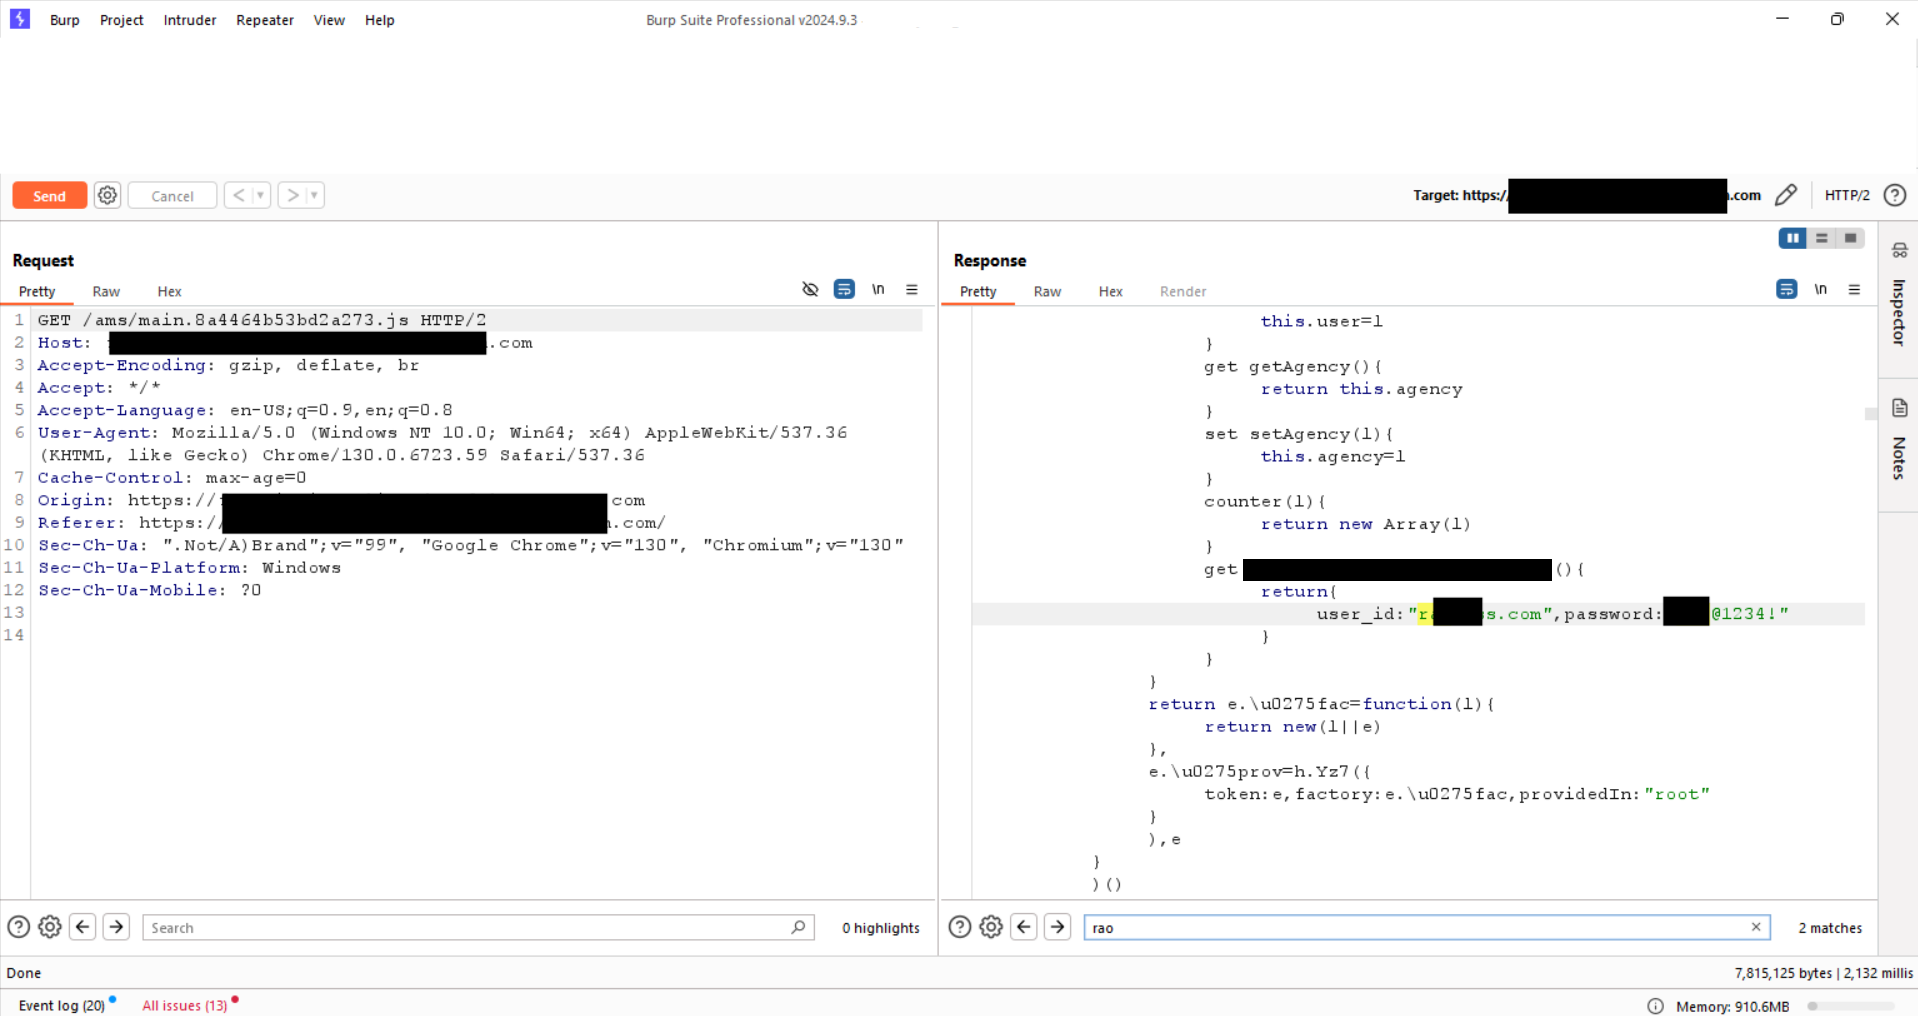The image size is (1918, 1016).
Task: Click the Response search field containing 'rao'
Action: pos(1427,927)
